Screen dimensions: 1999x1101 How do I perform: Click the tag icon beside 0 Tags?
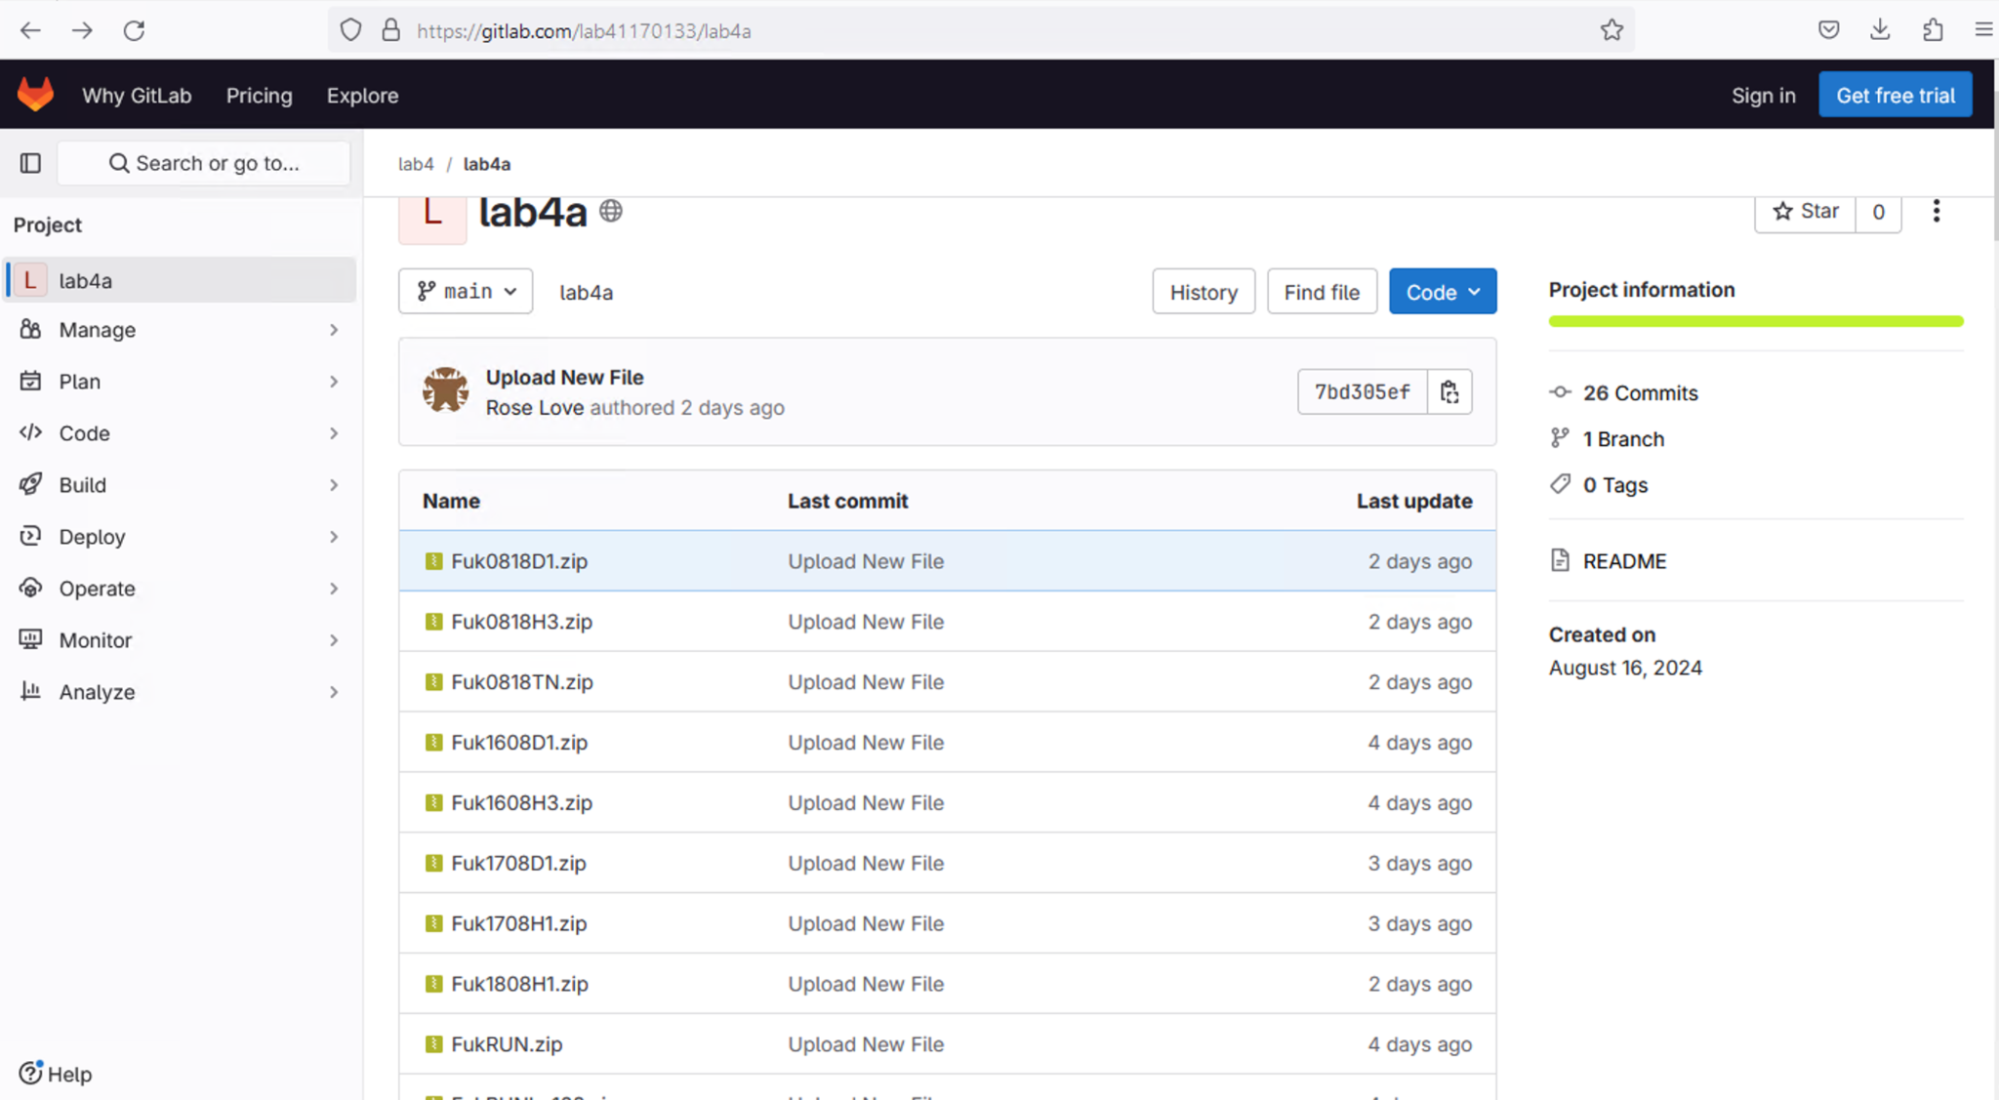(1560, 484)
